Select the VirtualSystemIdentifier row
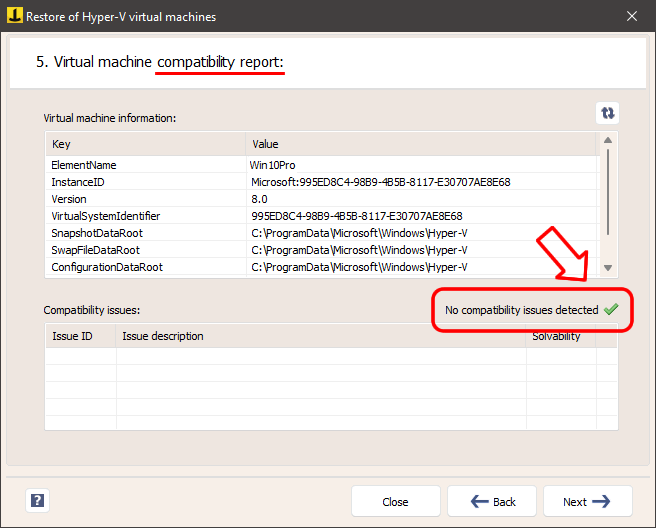The width and height of the screenshot is (656, 528). coord(321,216)
